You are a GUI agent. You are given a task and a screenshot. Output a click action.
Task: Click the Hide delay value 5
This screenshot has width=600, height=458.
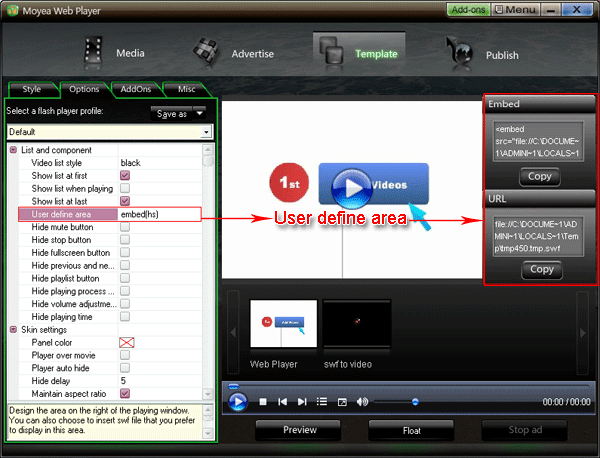click(123, 381)
